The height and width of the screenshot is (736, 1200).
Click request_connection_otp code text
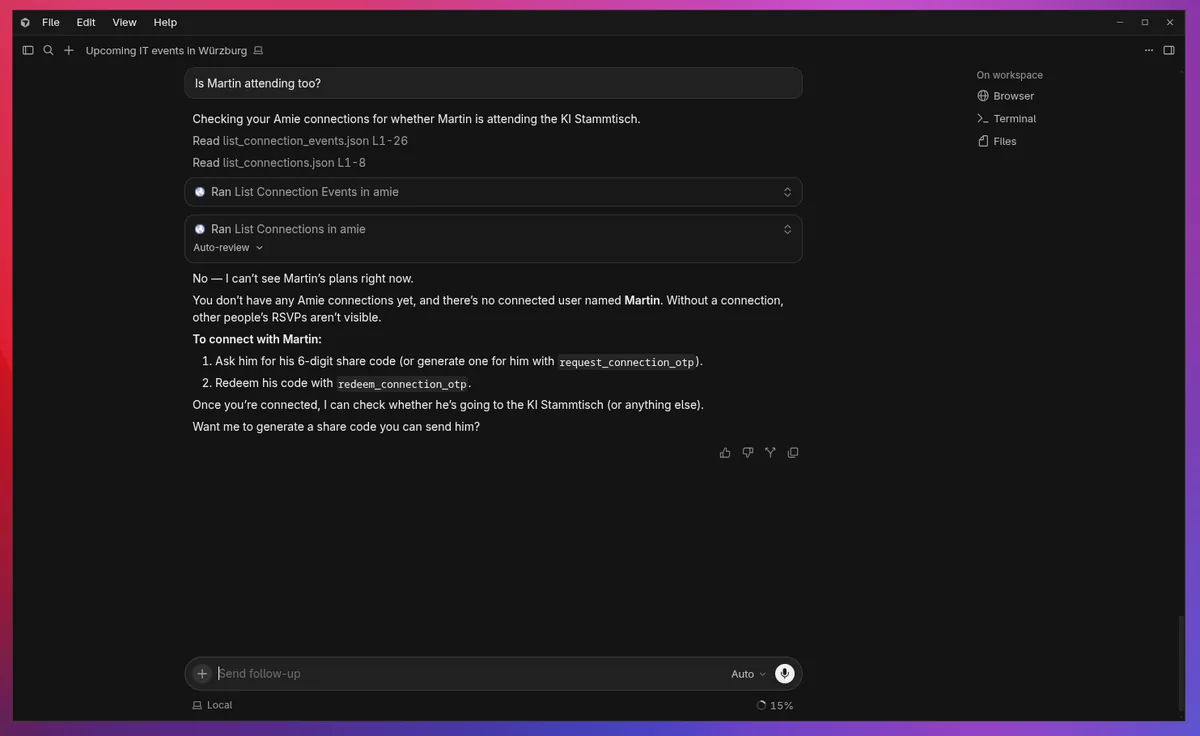(x=628, y=362)
